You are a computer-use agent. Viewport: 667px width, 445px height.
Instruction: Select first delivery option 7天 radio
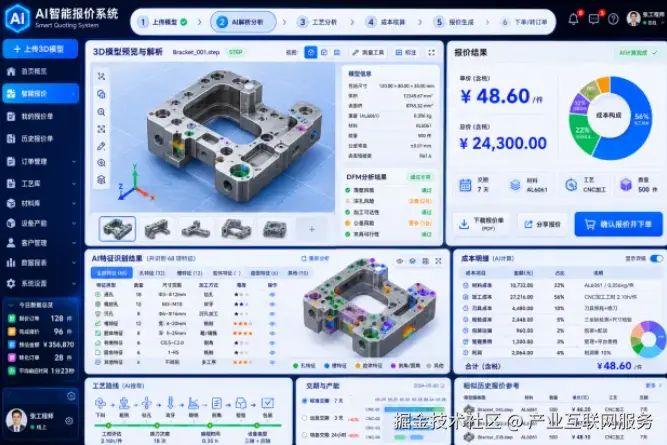tap(305, 401)
